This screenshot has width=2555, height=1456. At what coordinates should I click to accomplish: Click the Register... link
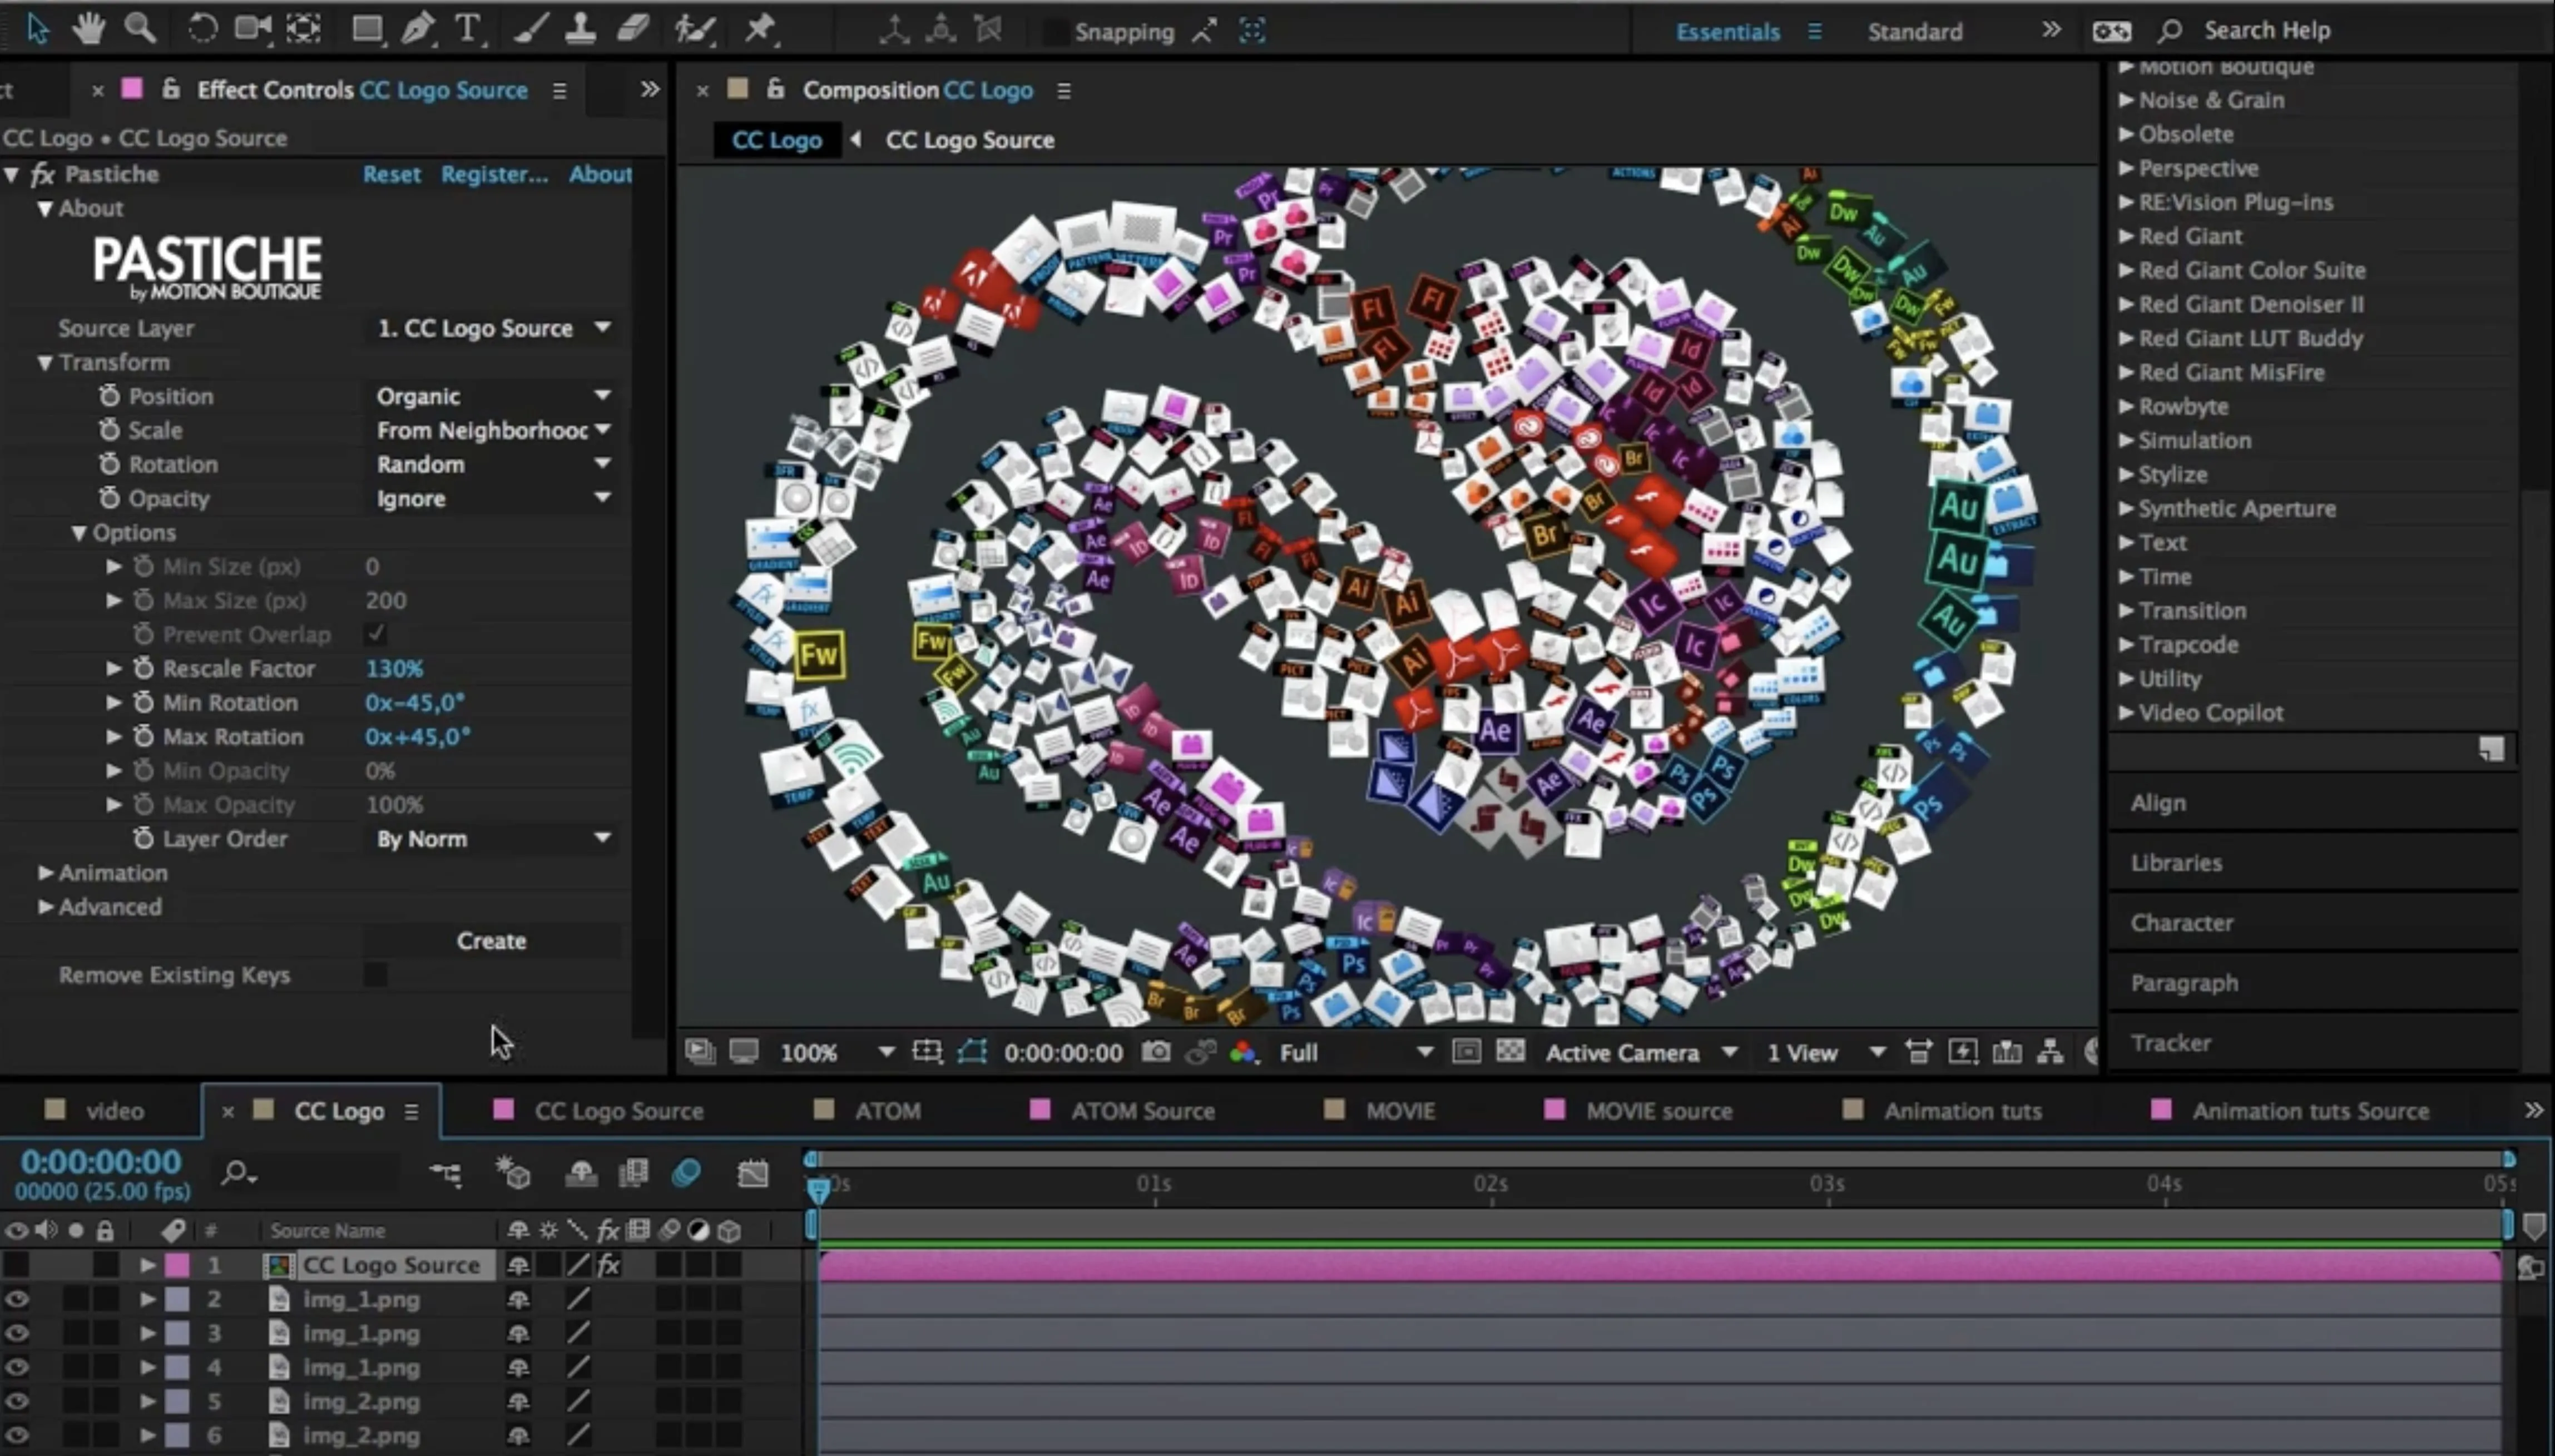coord(494,174)
